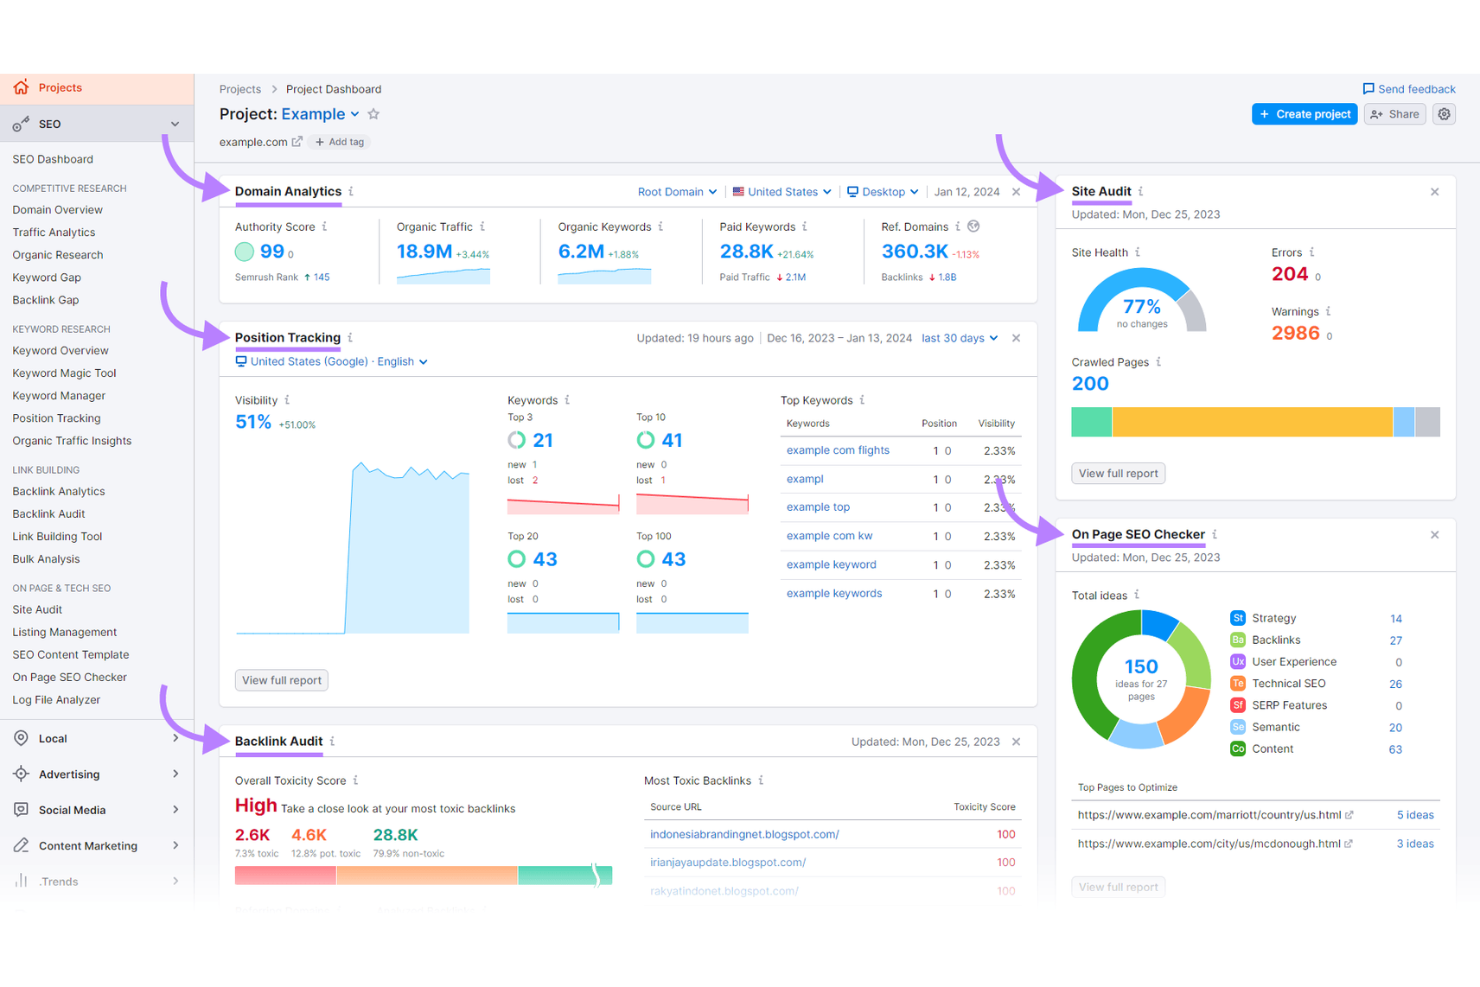
Task: Open 'example com flights' keyword link
Action: [x=838, y=450]
